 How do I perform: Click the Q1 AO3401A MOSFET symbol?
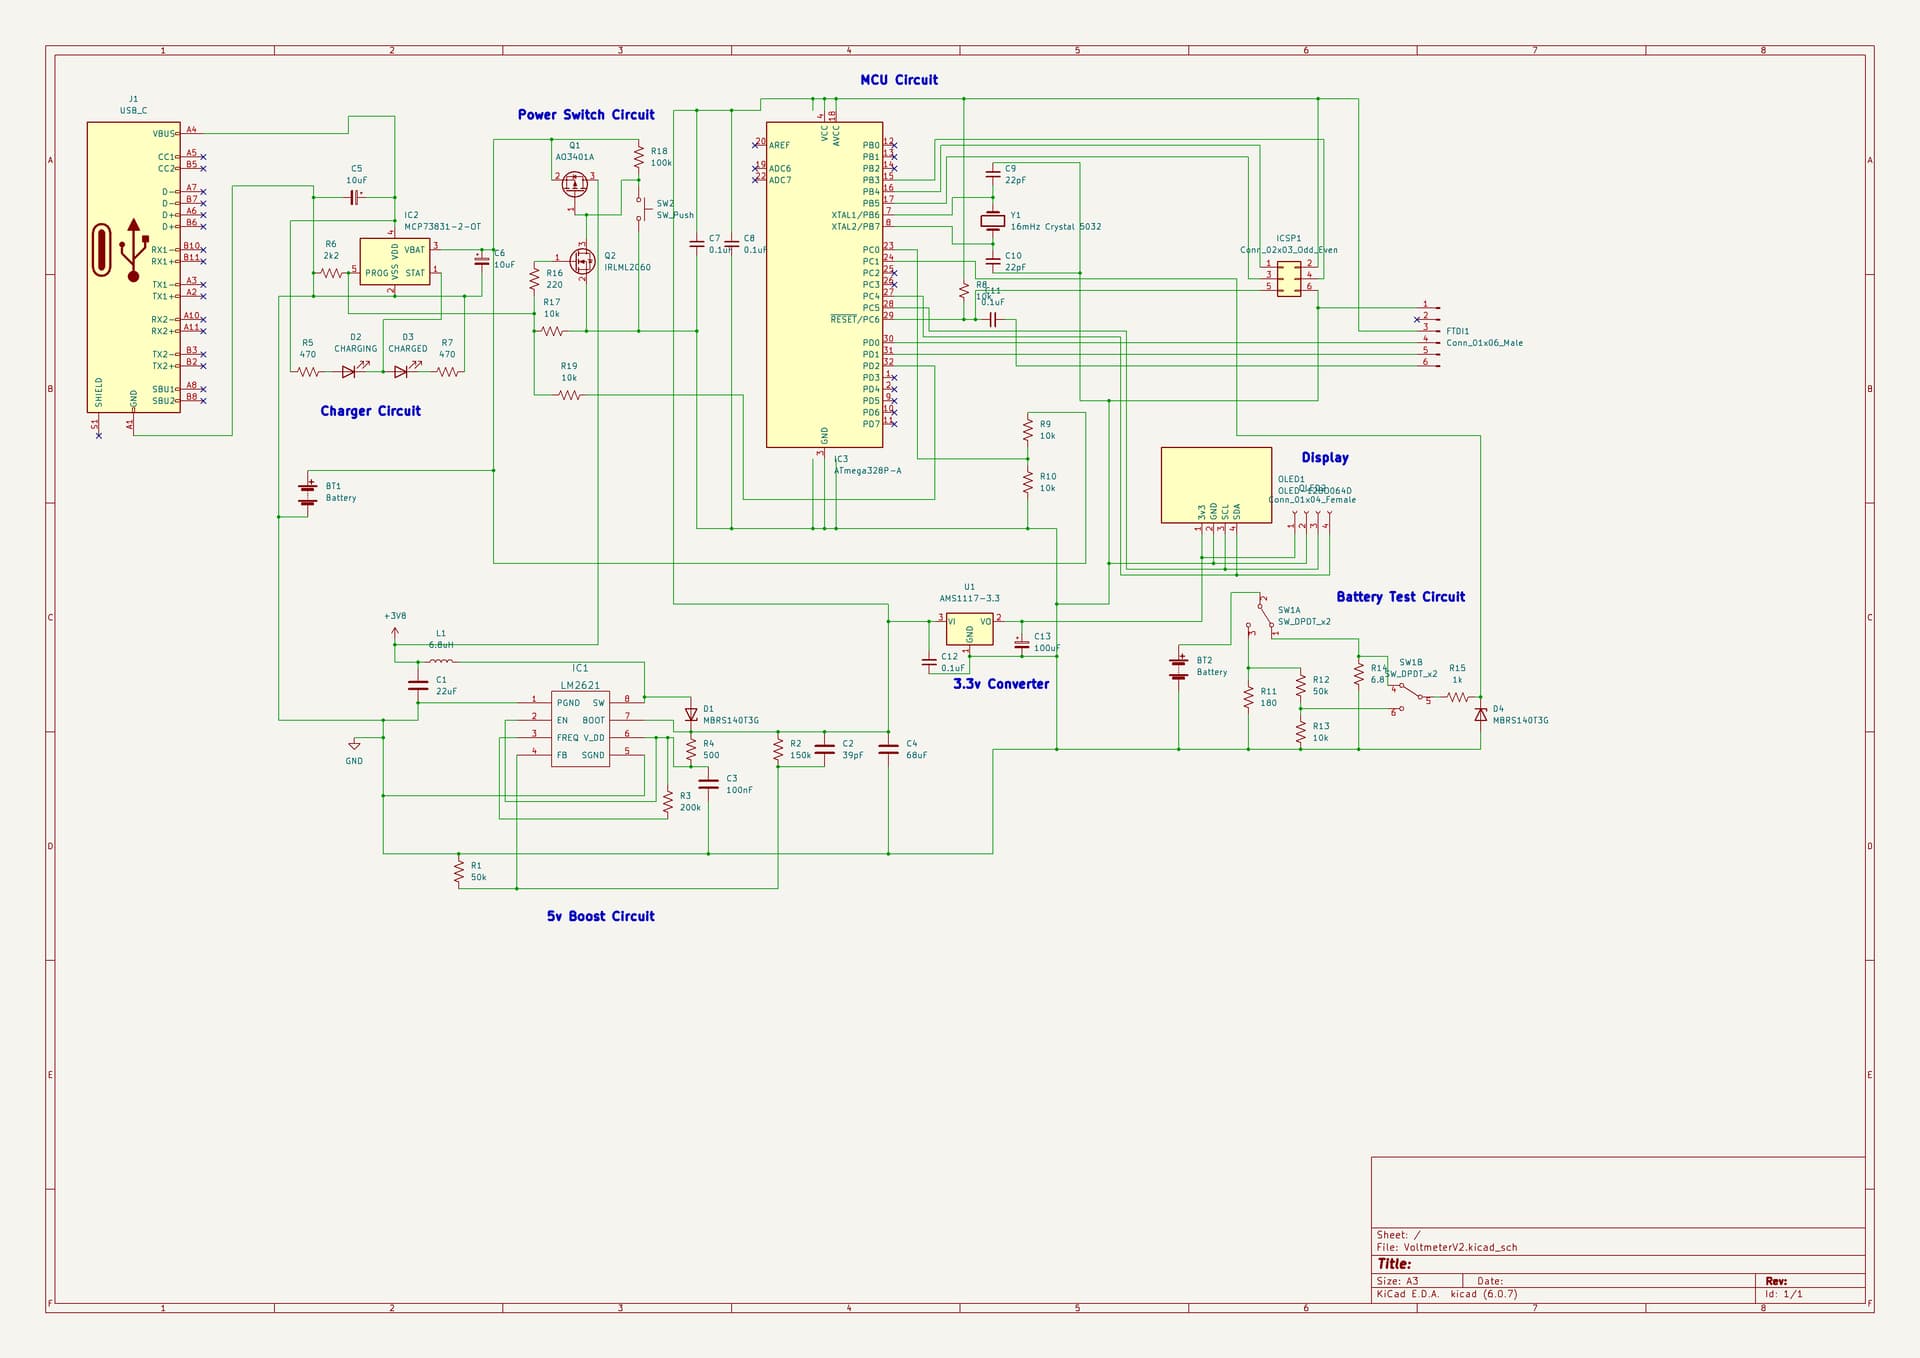point(574,184)
